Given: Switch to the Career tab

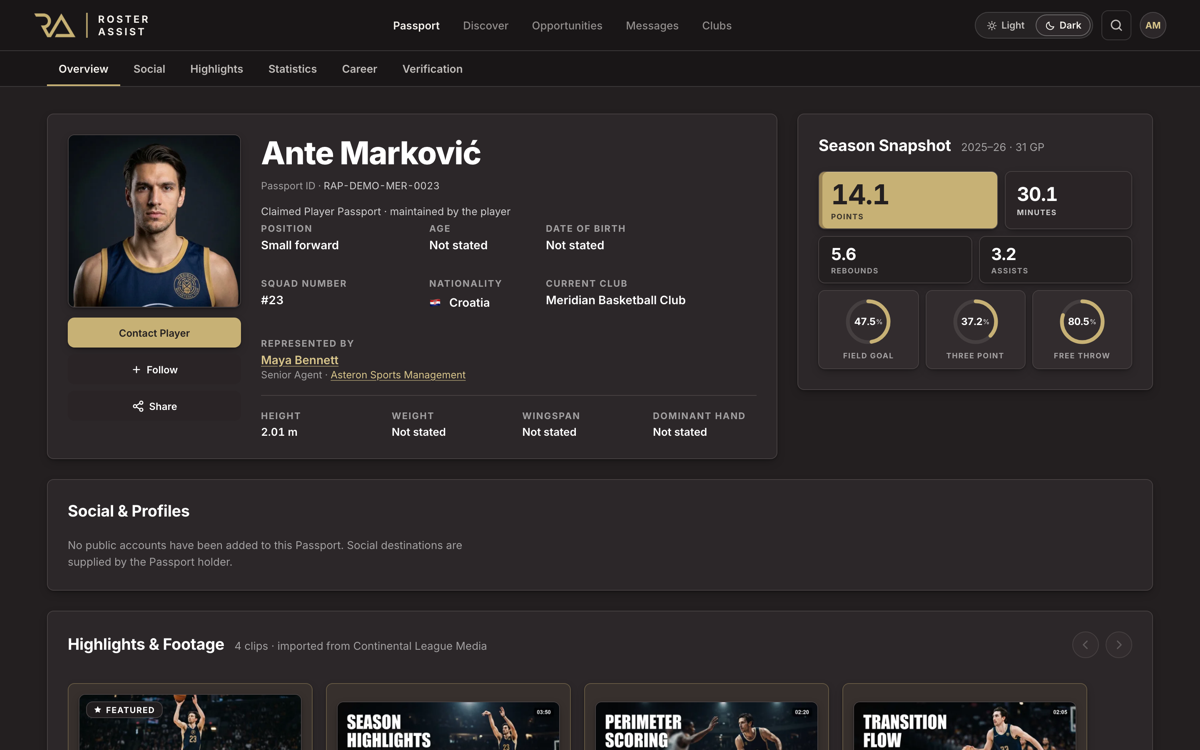Looking at the screenshot, I should coord(359,69).
